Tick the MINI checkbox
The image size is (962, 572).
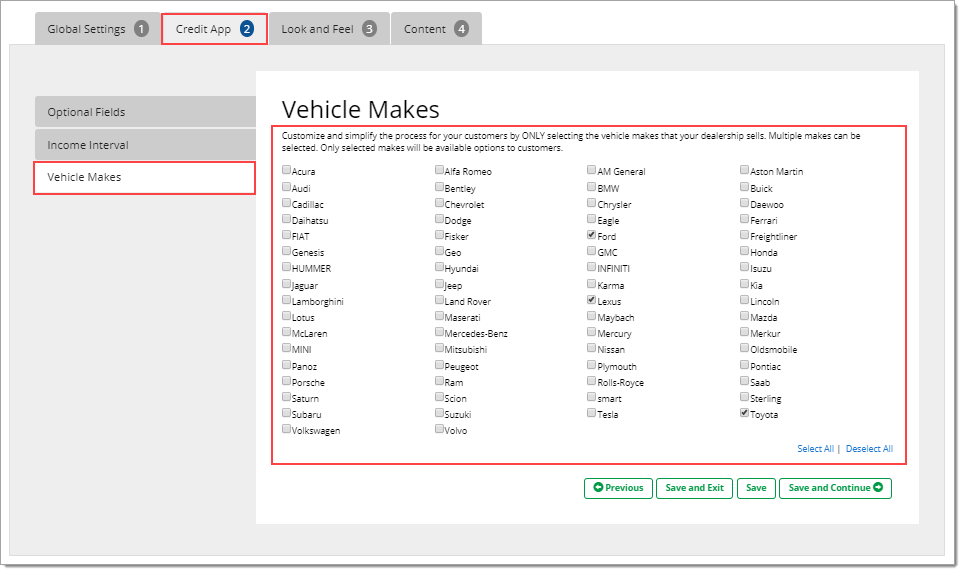point(287,347)
